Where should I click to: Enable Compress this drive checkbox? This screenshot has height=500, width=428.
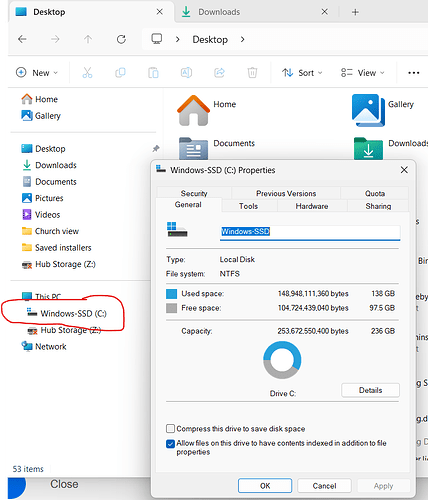[x=170, y=428]
